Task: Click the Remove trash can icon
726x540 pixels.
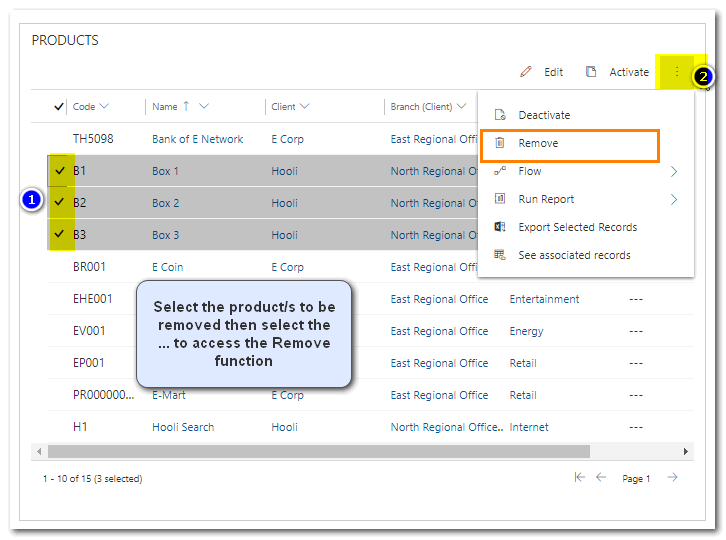Action: 500,143
